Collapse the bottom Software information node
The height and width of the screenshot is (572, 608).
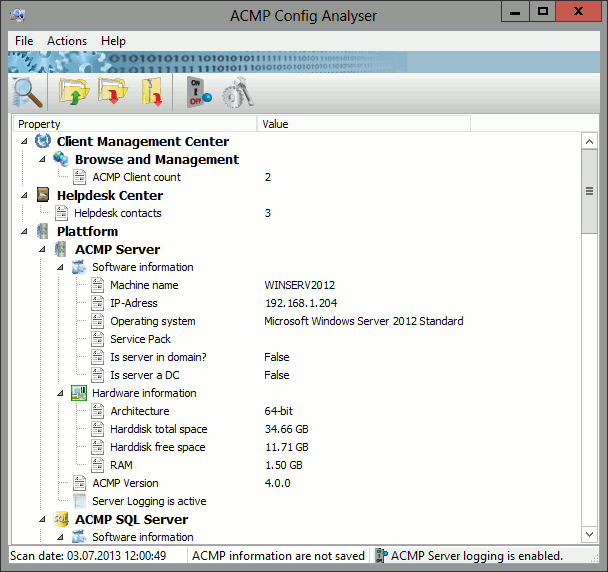[60, 537]
